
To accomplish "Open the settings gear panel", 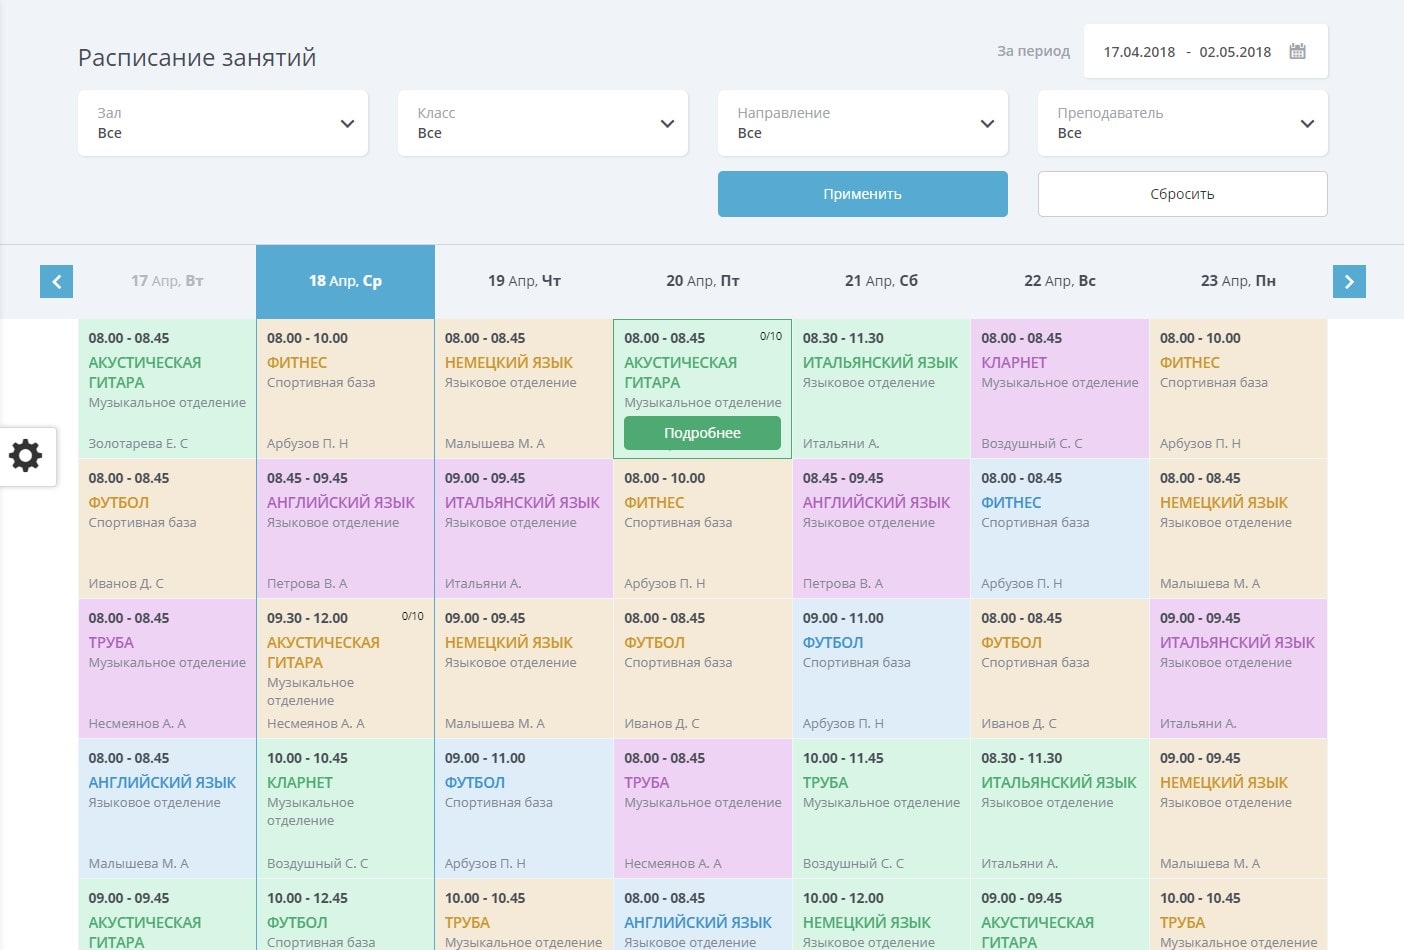I will (27, 456).
